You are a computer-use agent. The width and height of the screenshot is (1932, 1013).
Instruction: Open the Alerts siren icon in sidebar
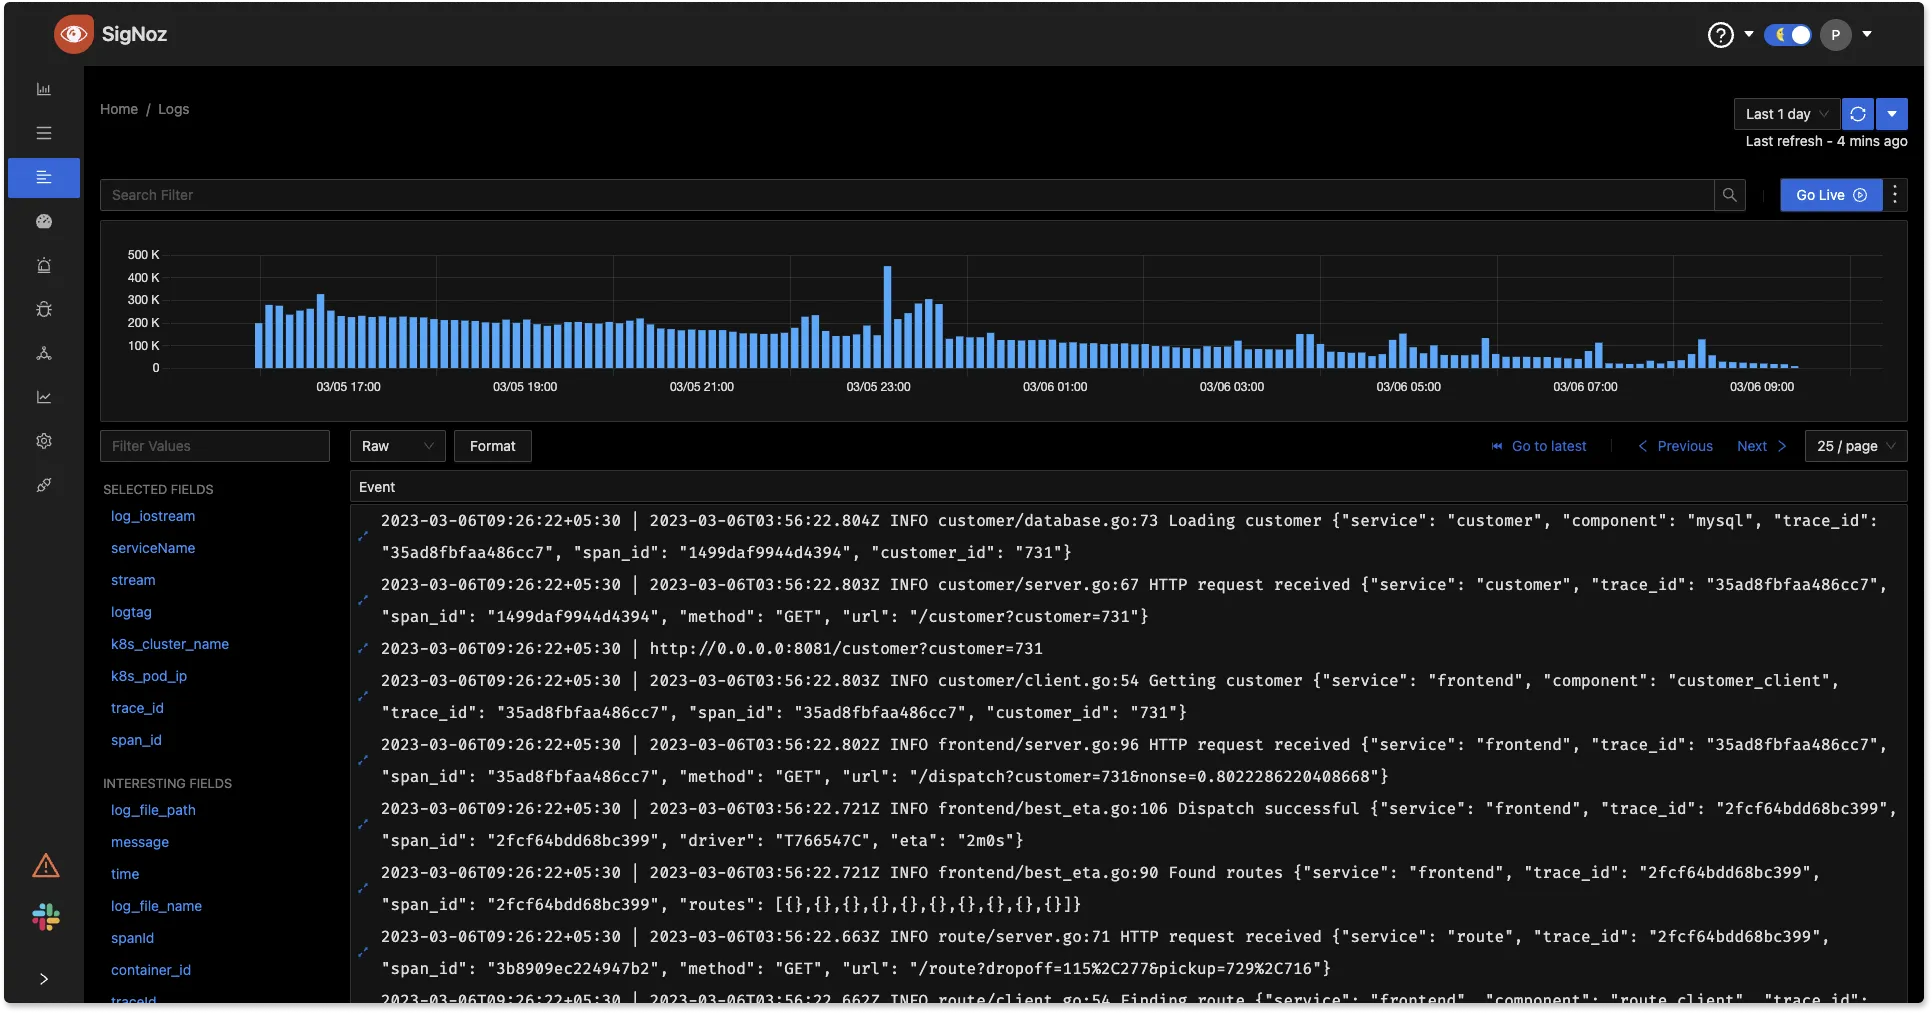(44, 266)
